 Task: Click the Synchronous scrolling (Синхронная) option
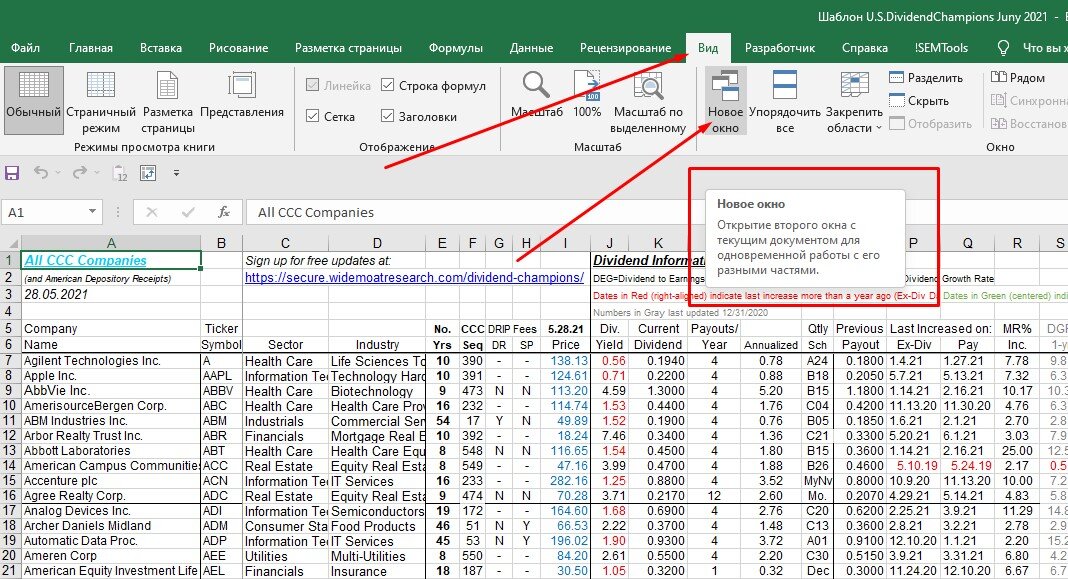(x=1028, y=101)
